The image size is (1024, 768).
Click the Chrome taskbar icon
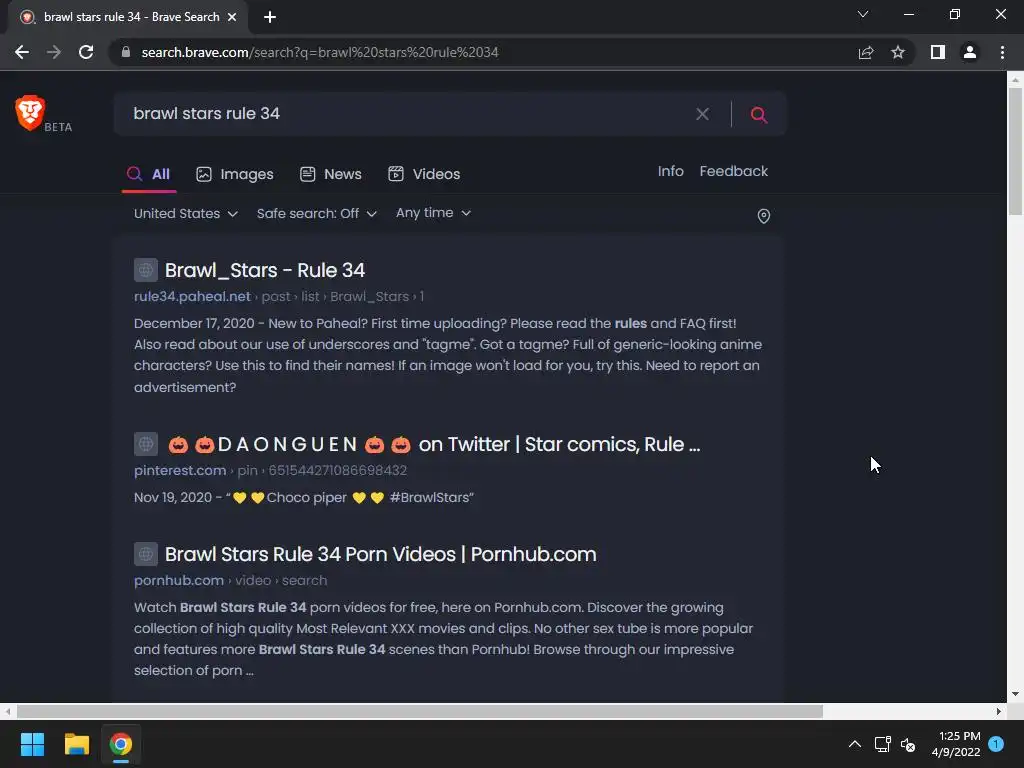tap(121, 744)
